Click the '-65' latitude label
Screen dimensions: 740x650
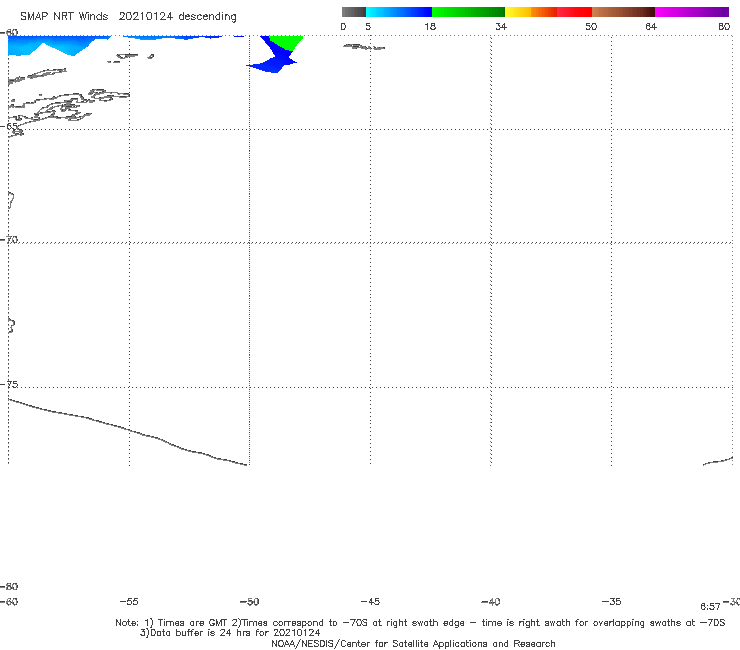[9, 126]
